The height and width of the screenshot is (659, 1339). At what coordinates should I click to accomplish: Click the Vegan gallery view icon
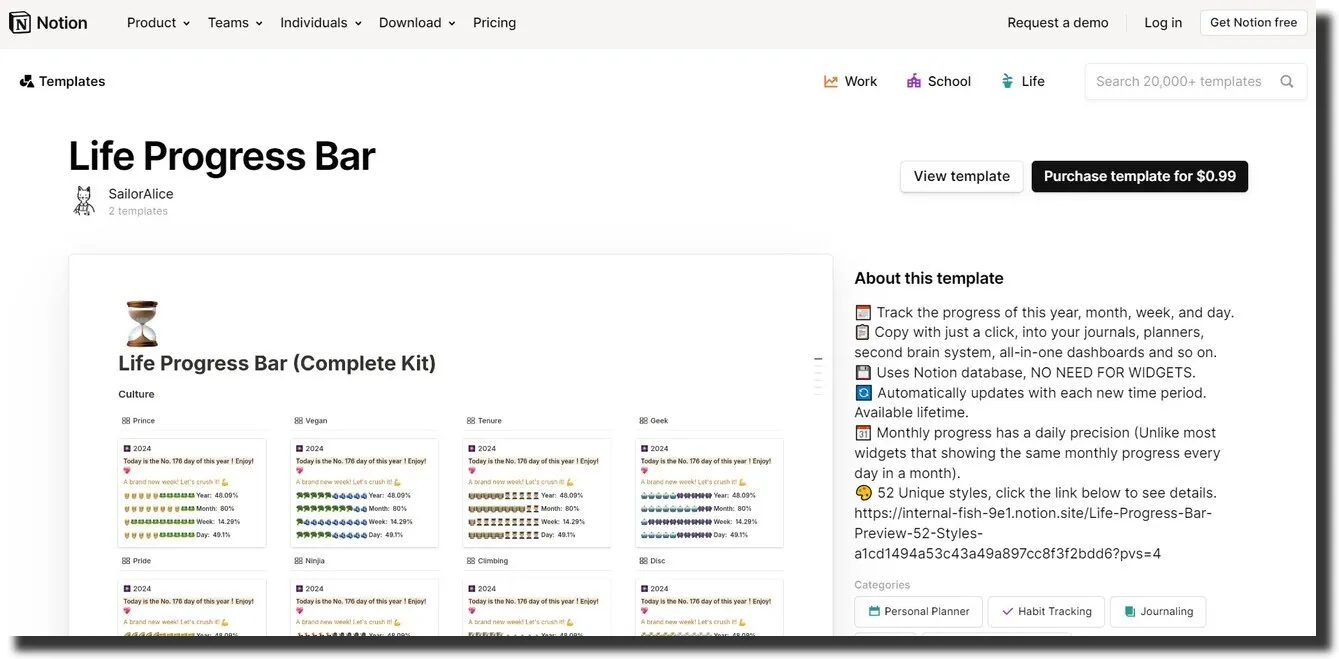[298, 421]
